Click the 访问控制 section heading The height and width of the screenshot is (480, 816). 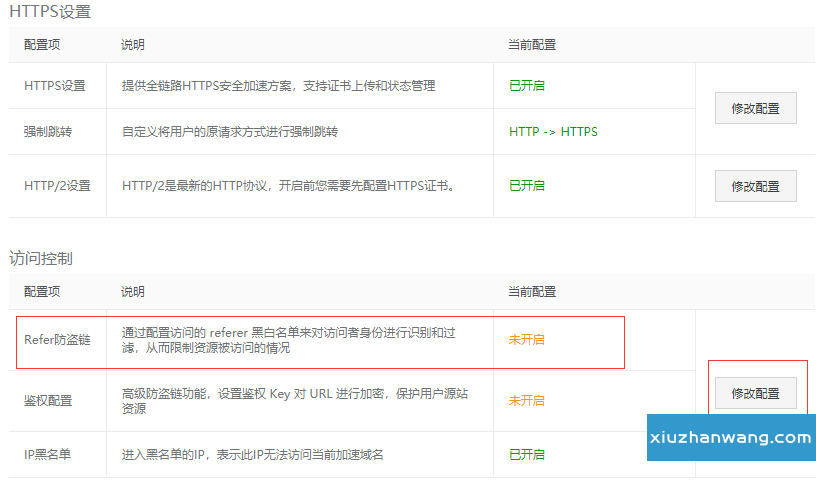pos(41,258)
